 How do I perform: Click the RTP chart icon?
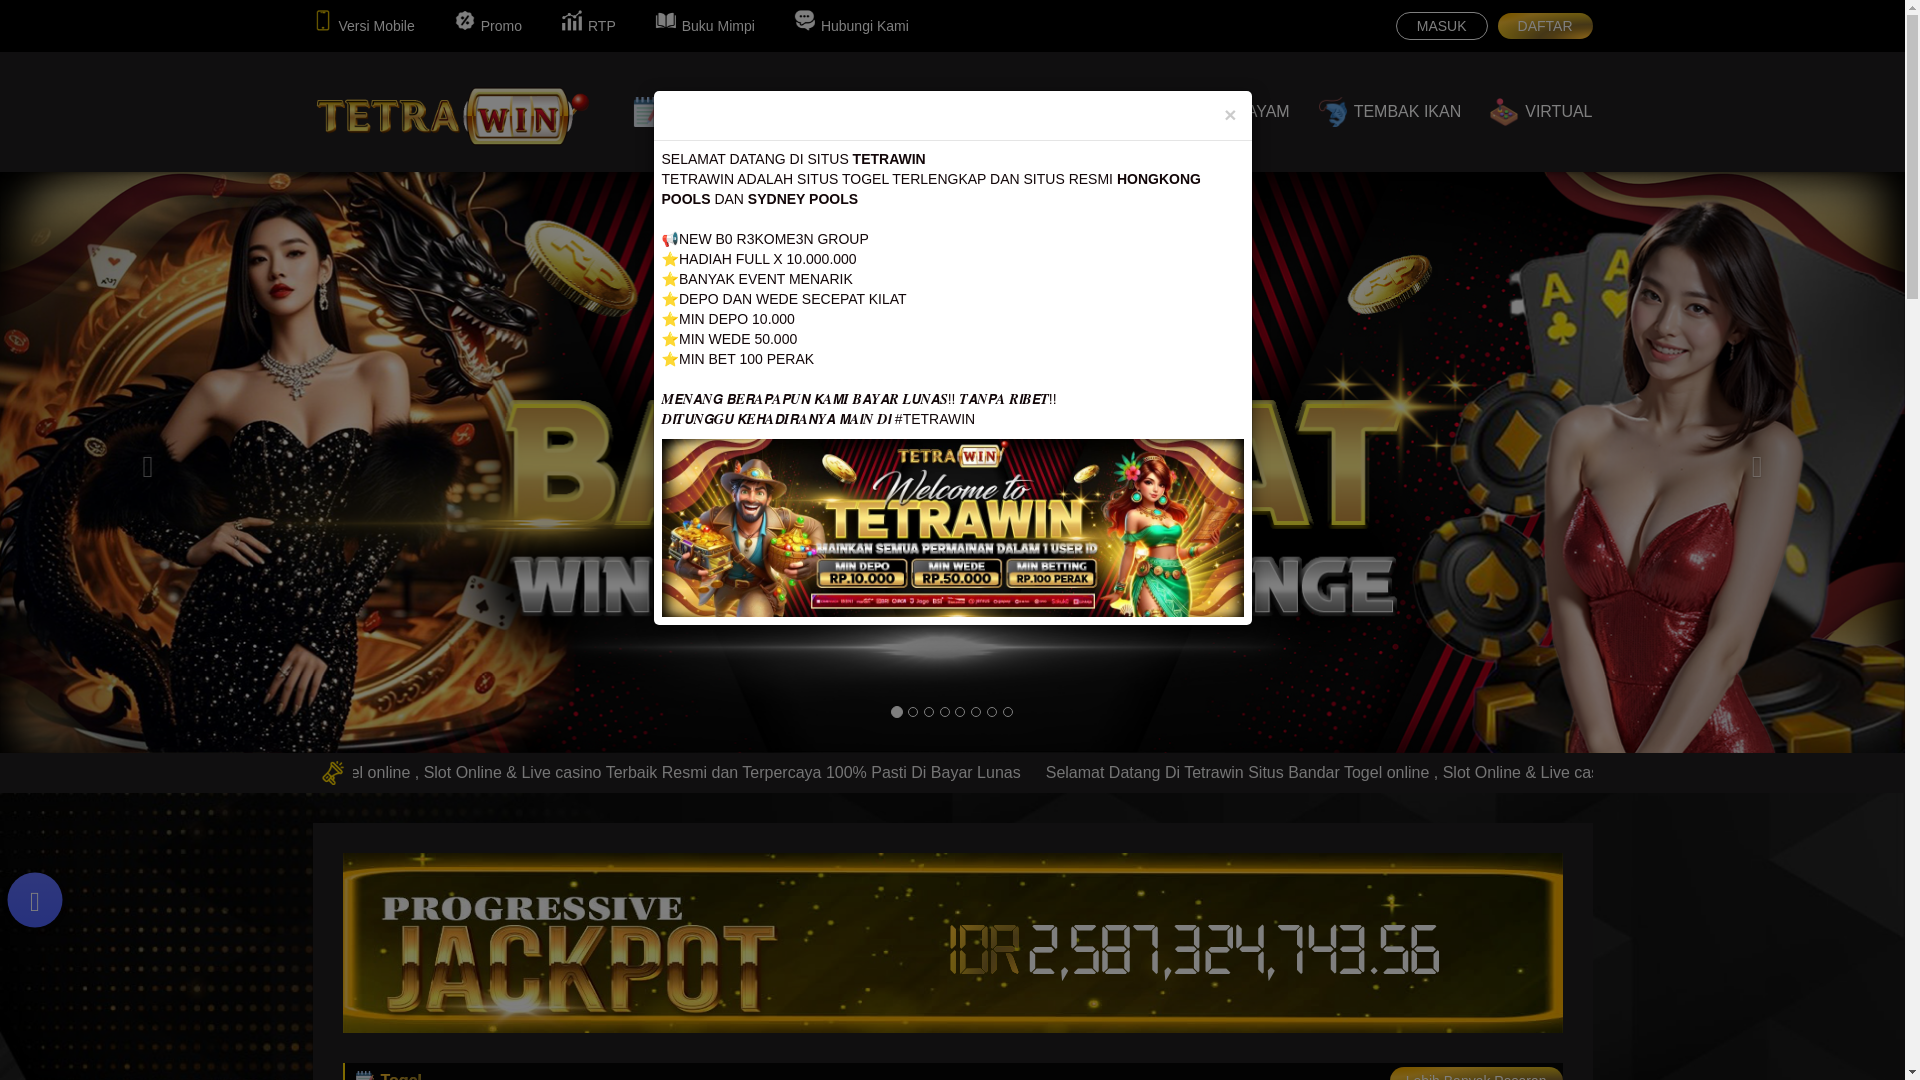(x=572, y=20)
